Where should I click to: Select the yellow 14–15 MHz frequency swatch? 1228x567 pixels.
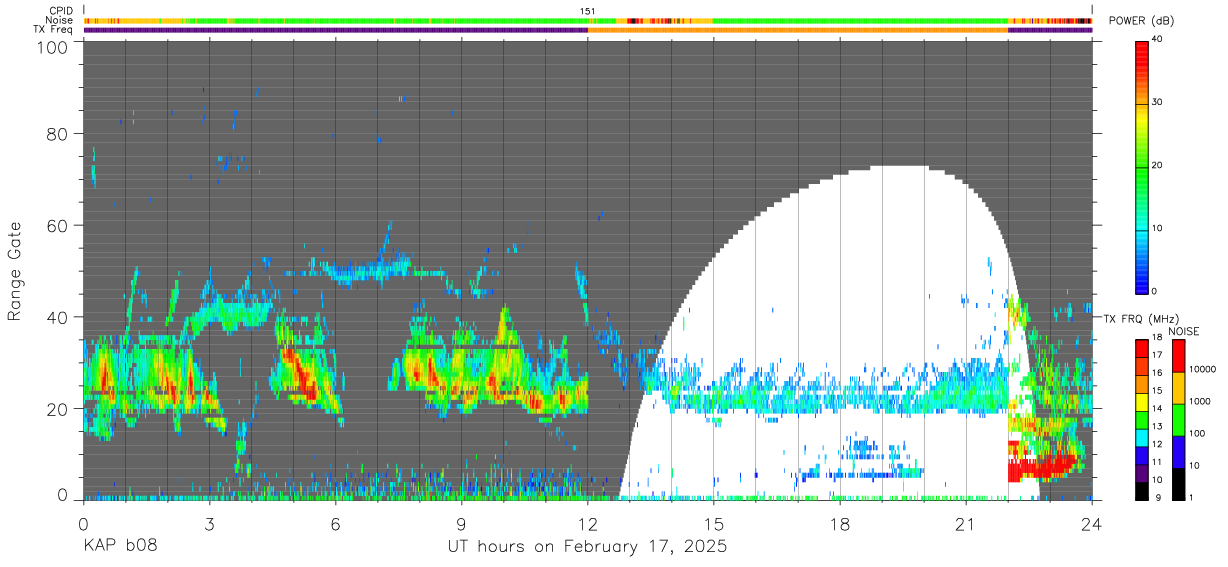click(1141, 400)
